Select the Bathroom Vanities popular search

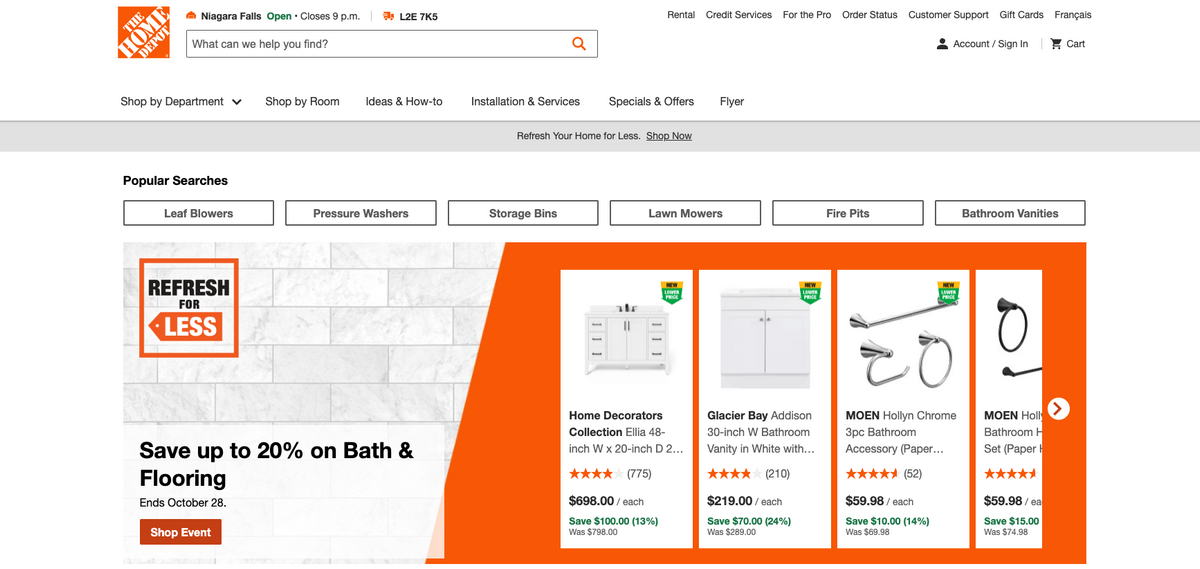point(1010,213)
